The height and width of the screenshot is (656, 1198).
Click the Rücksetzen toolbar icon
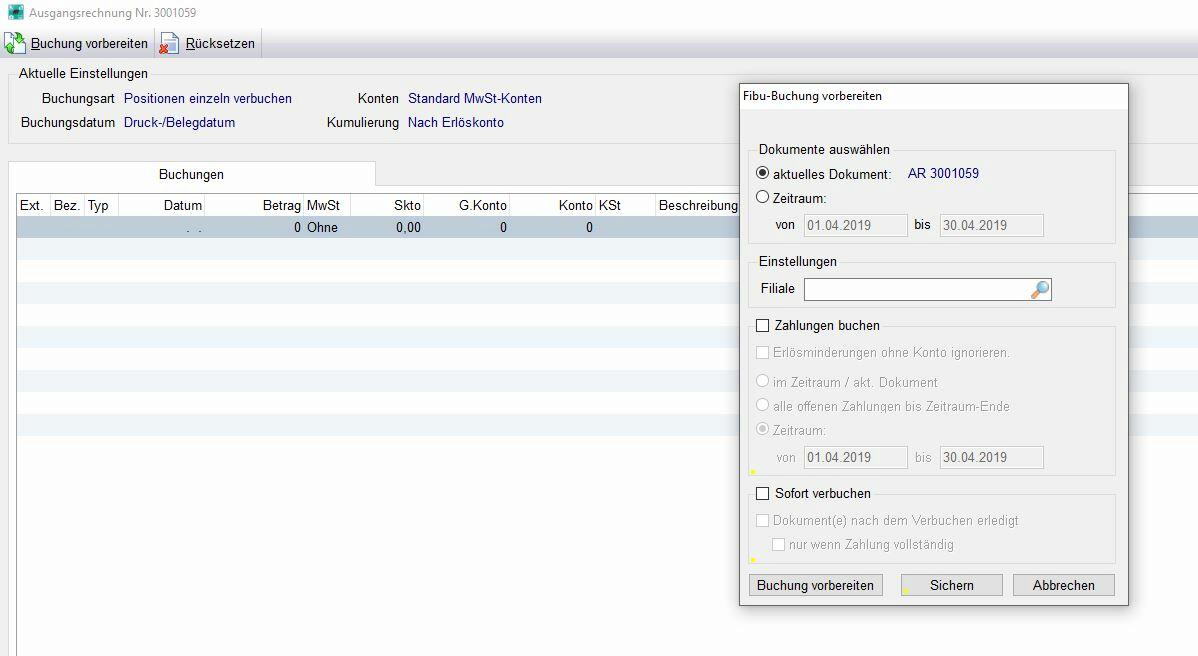pyautogui.click(x=170, y=44)
